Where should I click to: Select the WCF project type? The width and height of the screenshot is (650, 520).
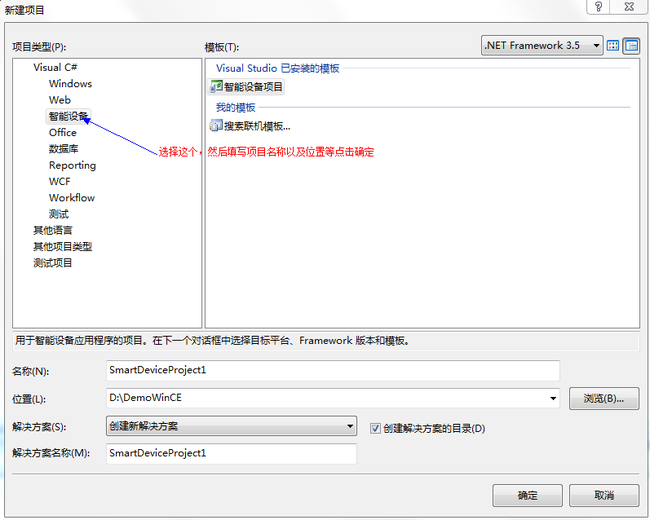(59, 182)
